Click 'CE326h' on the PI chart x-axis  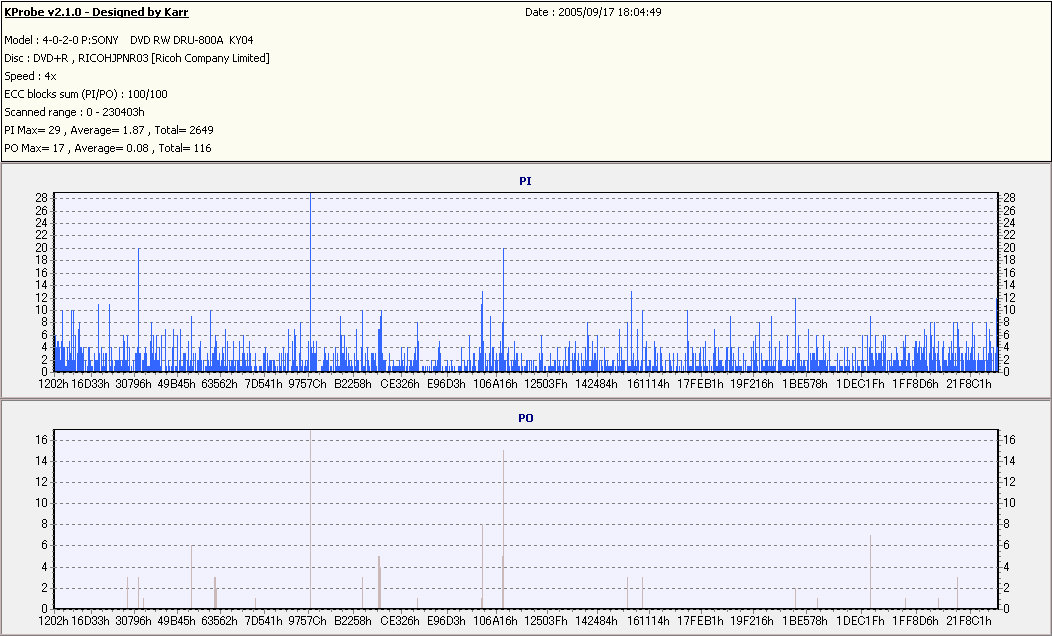pos(400,384)
